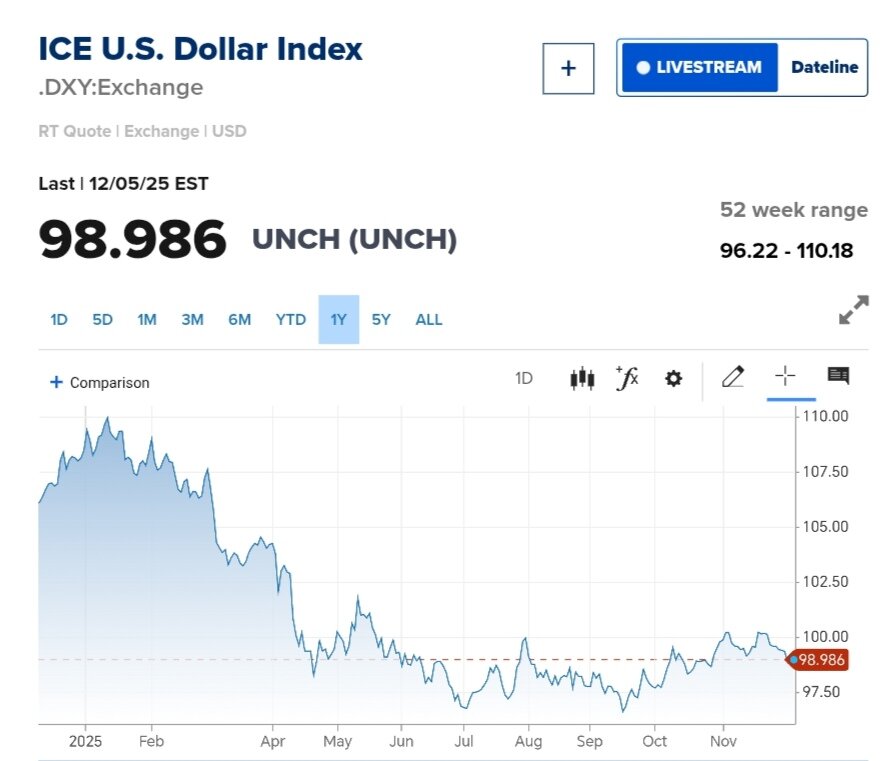894x761 pixels.
Task: Click the Dateline link
Action: tap(824, 68)
